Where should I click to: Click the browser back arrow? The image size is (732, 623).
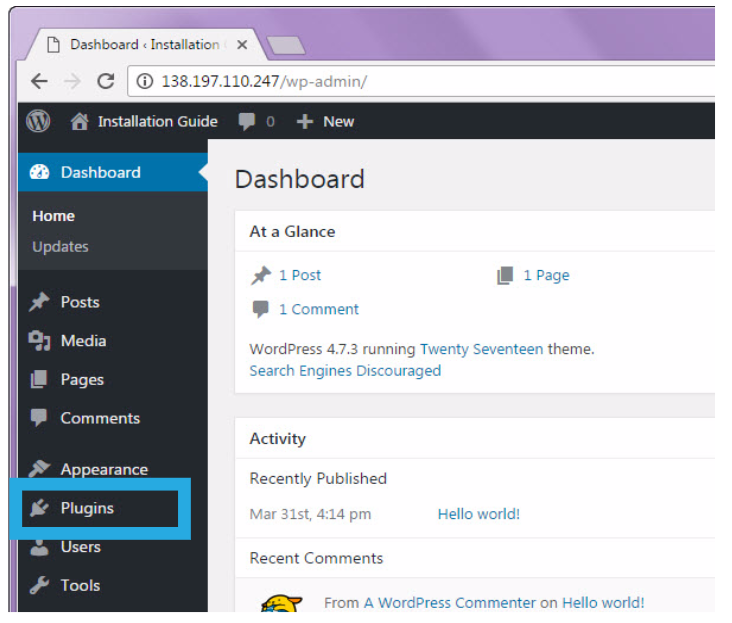click(39, 81)
